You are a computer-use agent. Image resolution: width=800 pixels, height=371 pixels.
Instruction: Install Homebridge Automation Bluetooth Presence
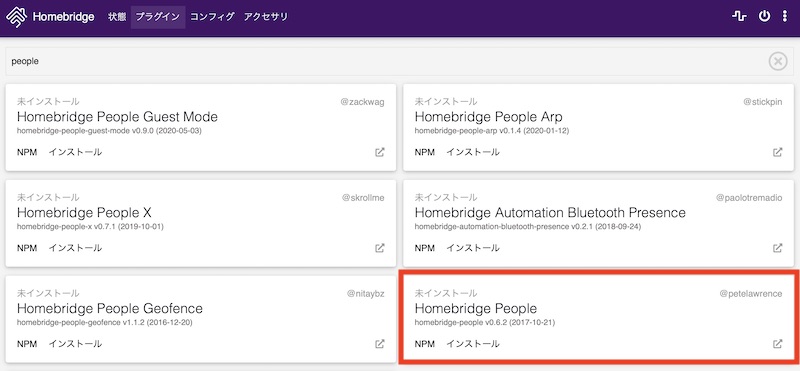click(473, 248)
